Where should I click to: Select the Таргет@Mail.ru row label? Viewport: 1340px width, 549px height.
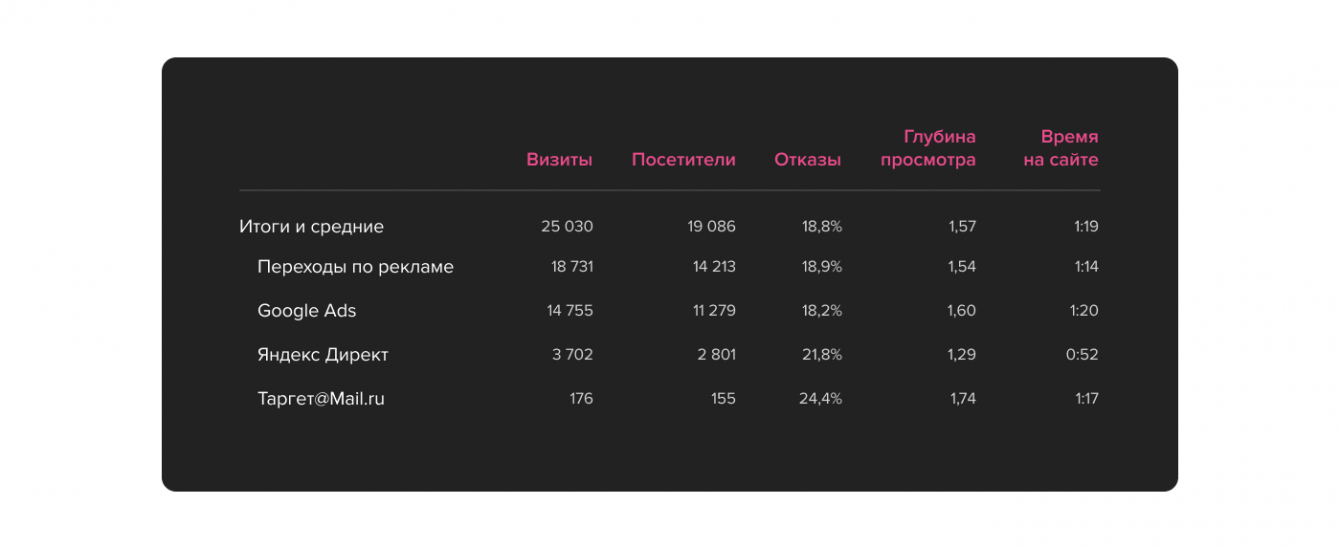pos(320,399)
